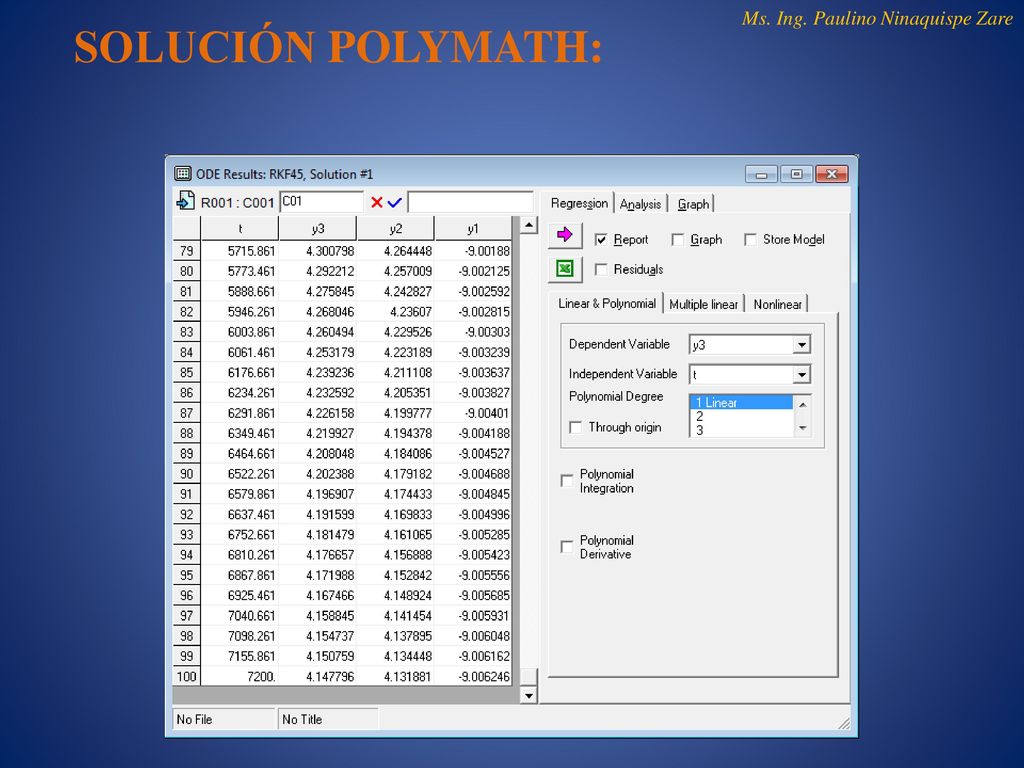This screenshot has width=1024, height=768.
Task: Click the cell name field showing C01
Action: pos(321,202)
